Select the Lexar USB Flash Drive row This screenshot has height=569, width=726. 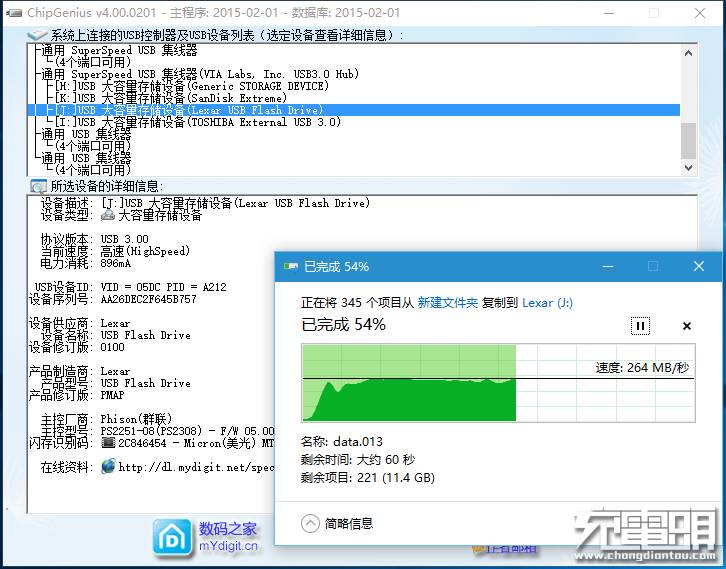point(353,110)
